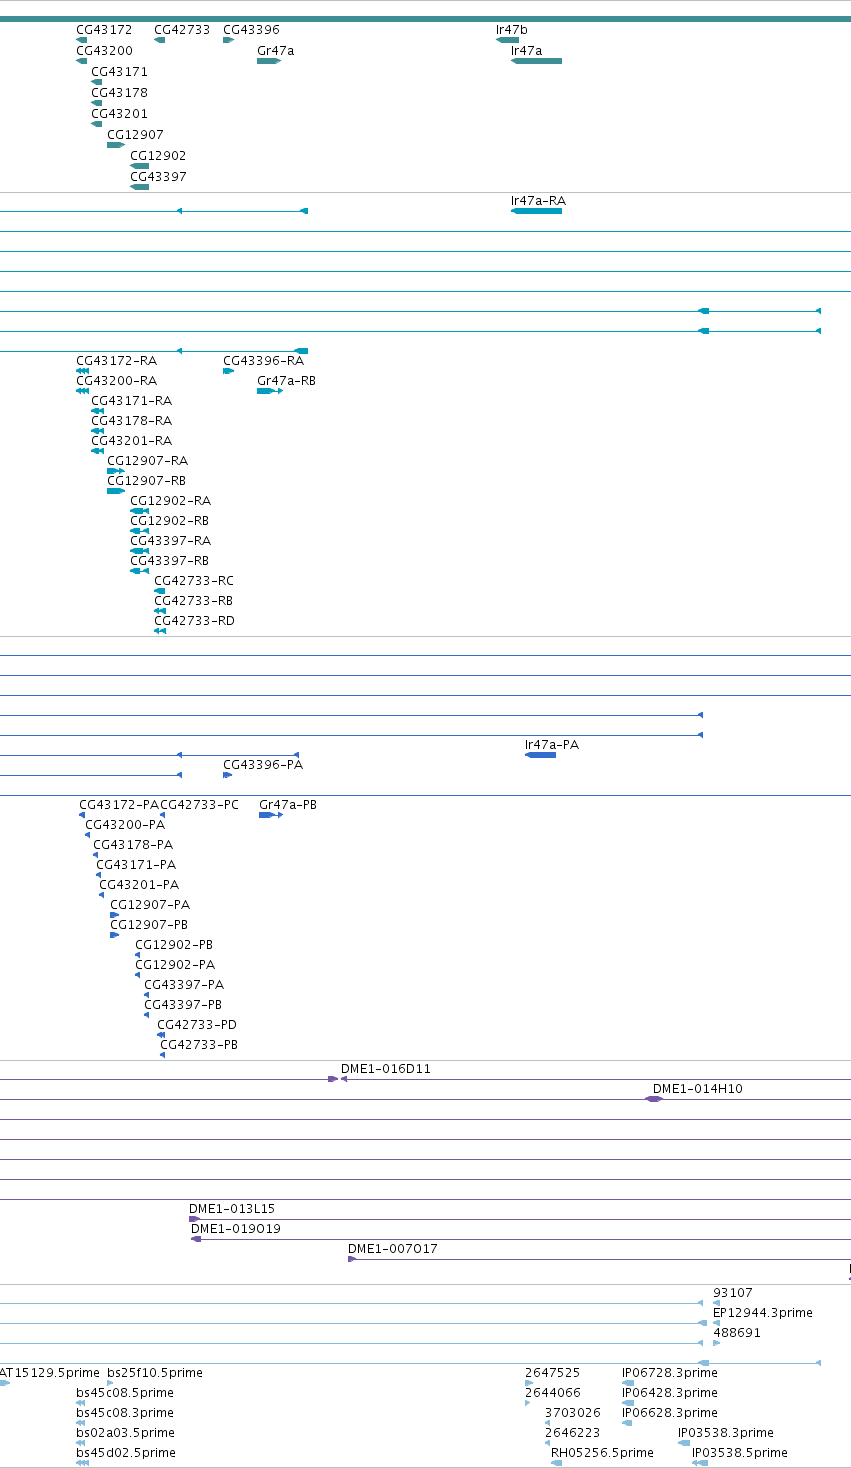Select the CG42733 gene label
Screen dimensions: 851x1468
pos(182,30)
